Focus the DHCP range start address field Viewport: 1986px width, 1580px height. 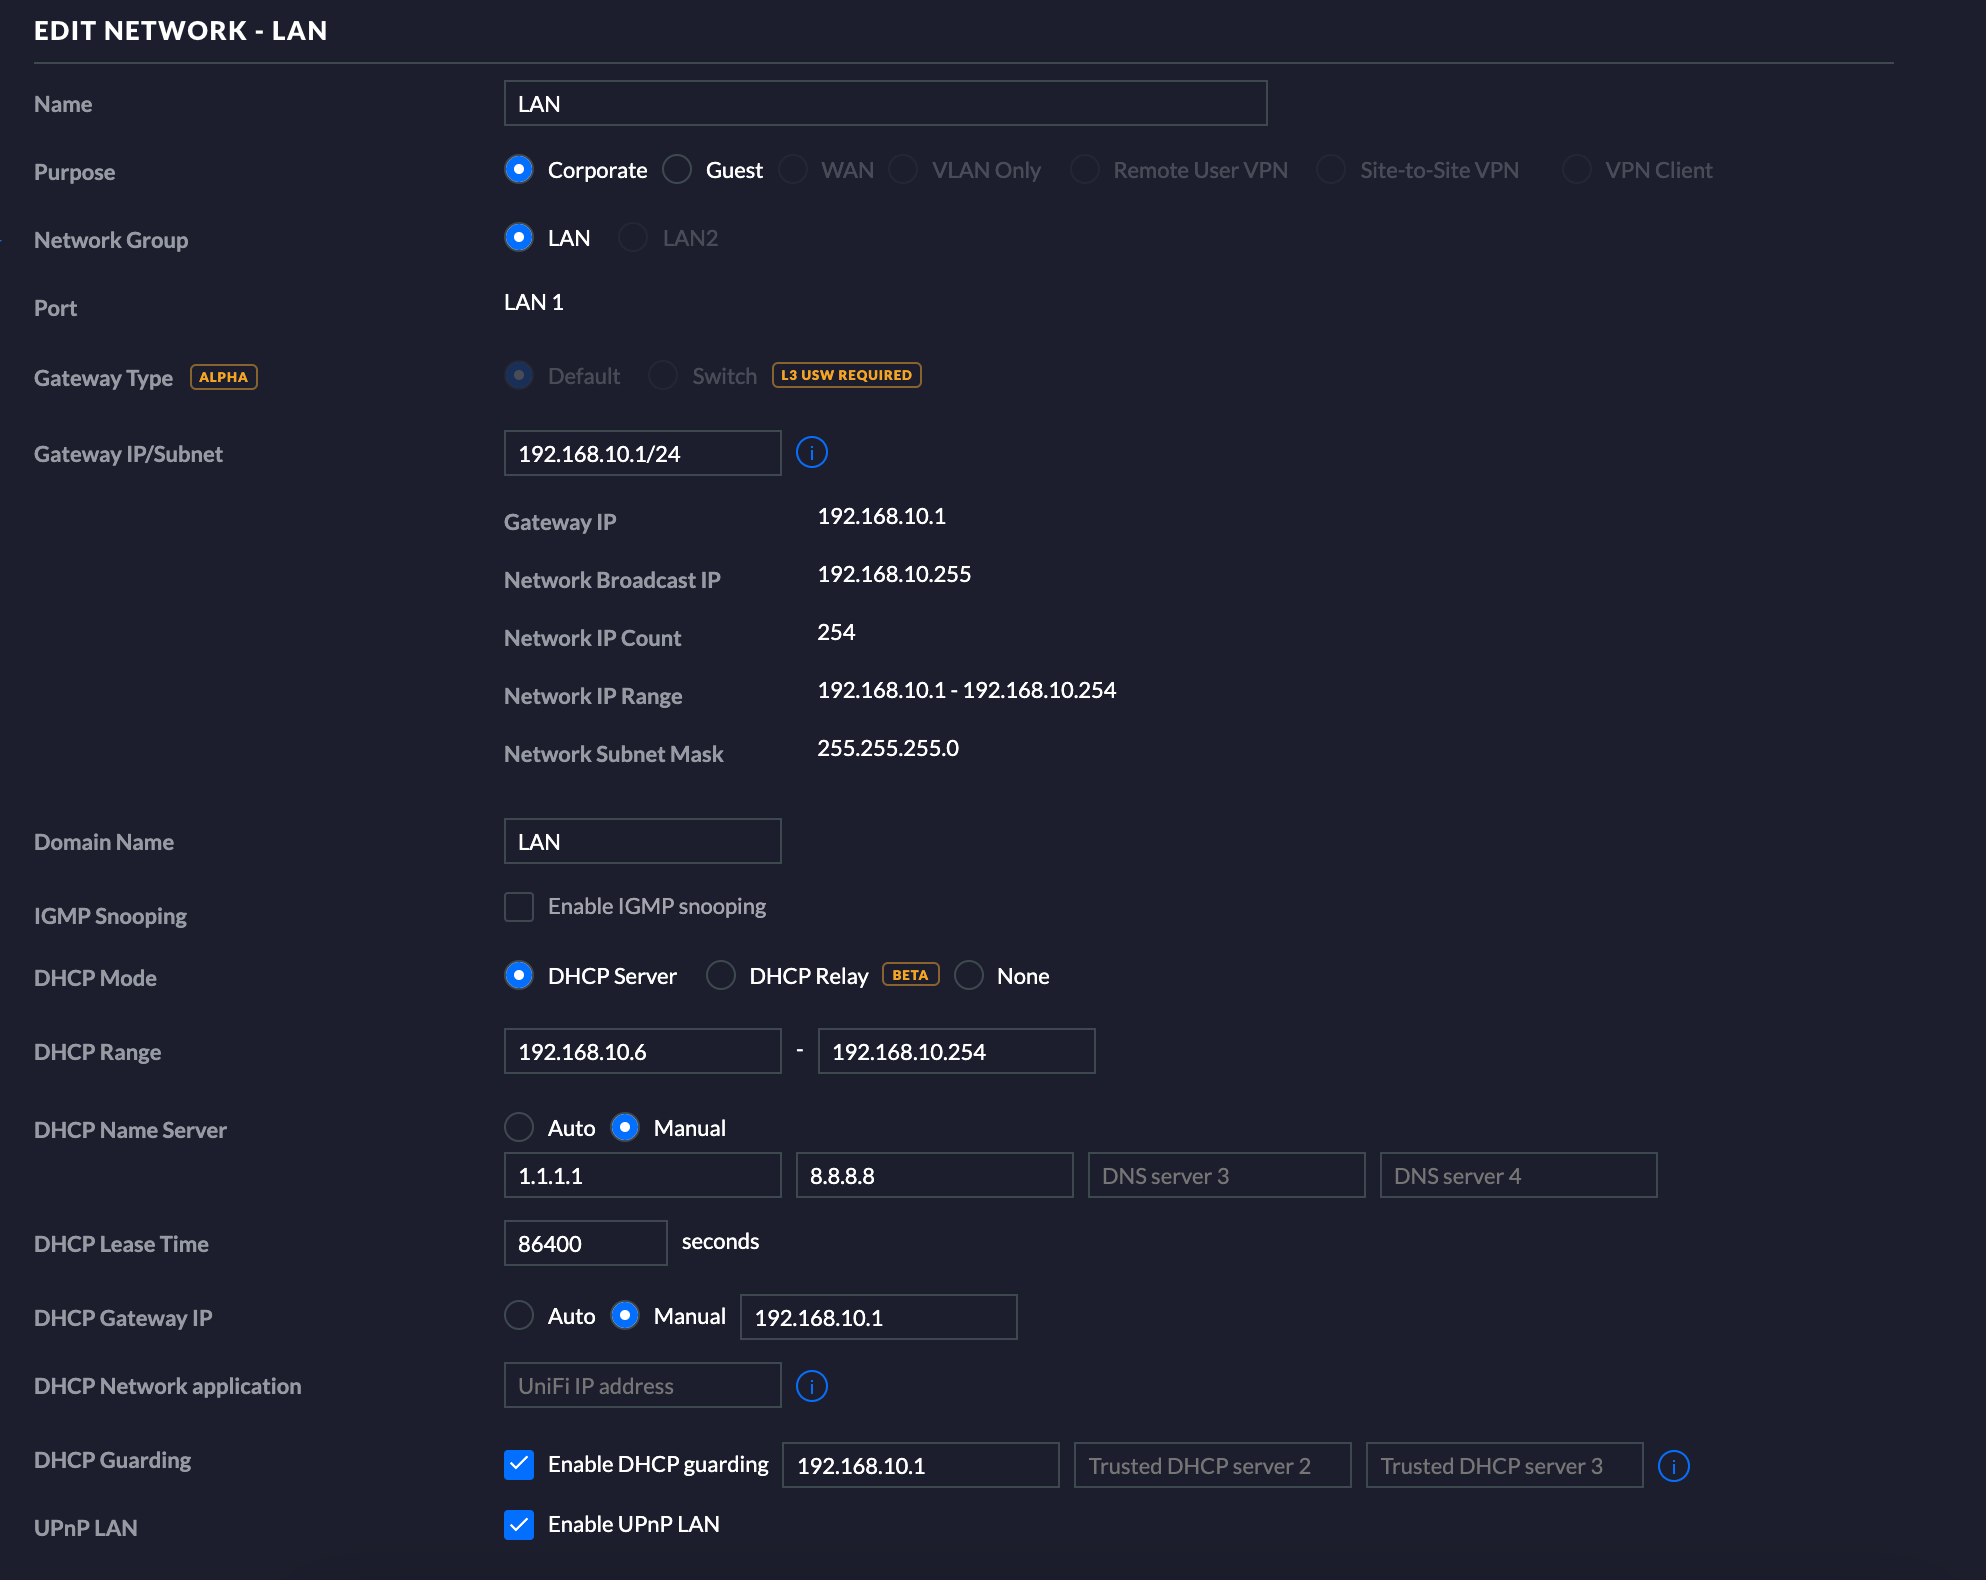coord(642,1052)
